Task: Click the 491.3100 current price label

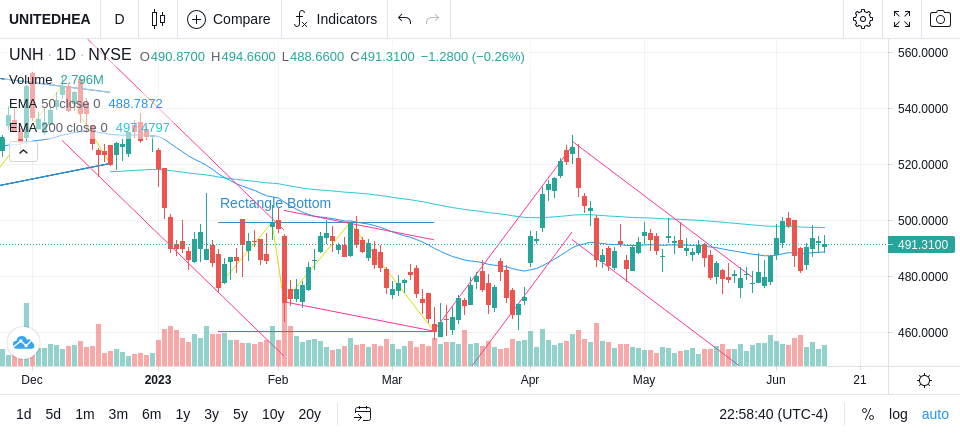Action: pos(921,245)
